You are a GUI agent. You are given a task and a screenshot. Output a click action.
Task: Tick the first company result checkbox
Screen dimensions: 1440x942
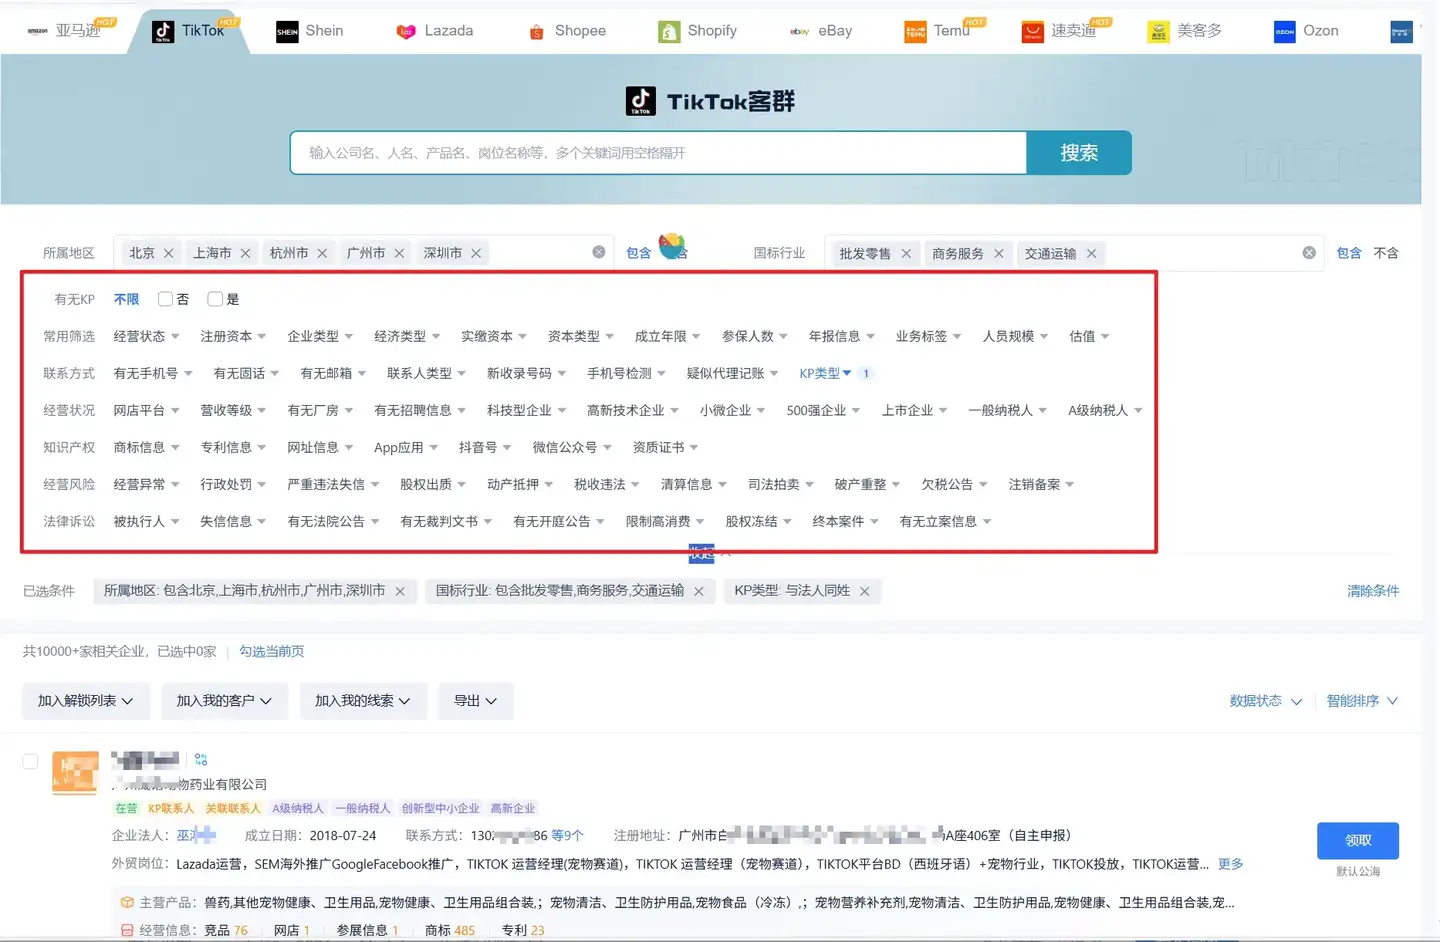30,762
